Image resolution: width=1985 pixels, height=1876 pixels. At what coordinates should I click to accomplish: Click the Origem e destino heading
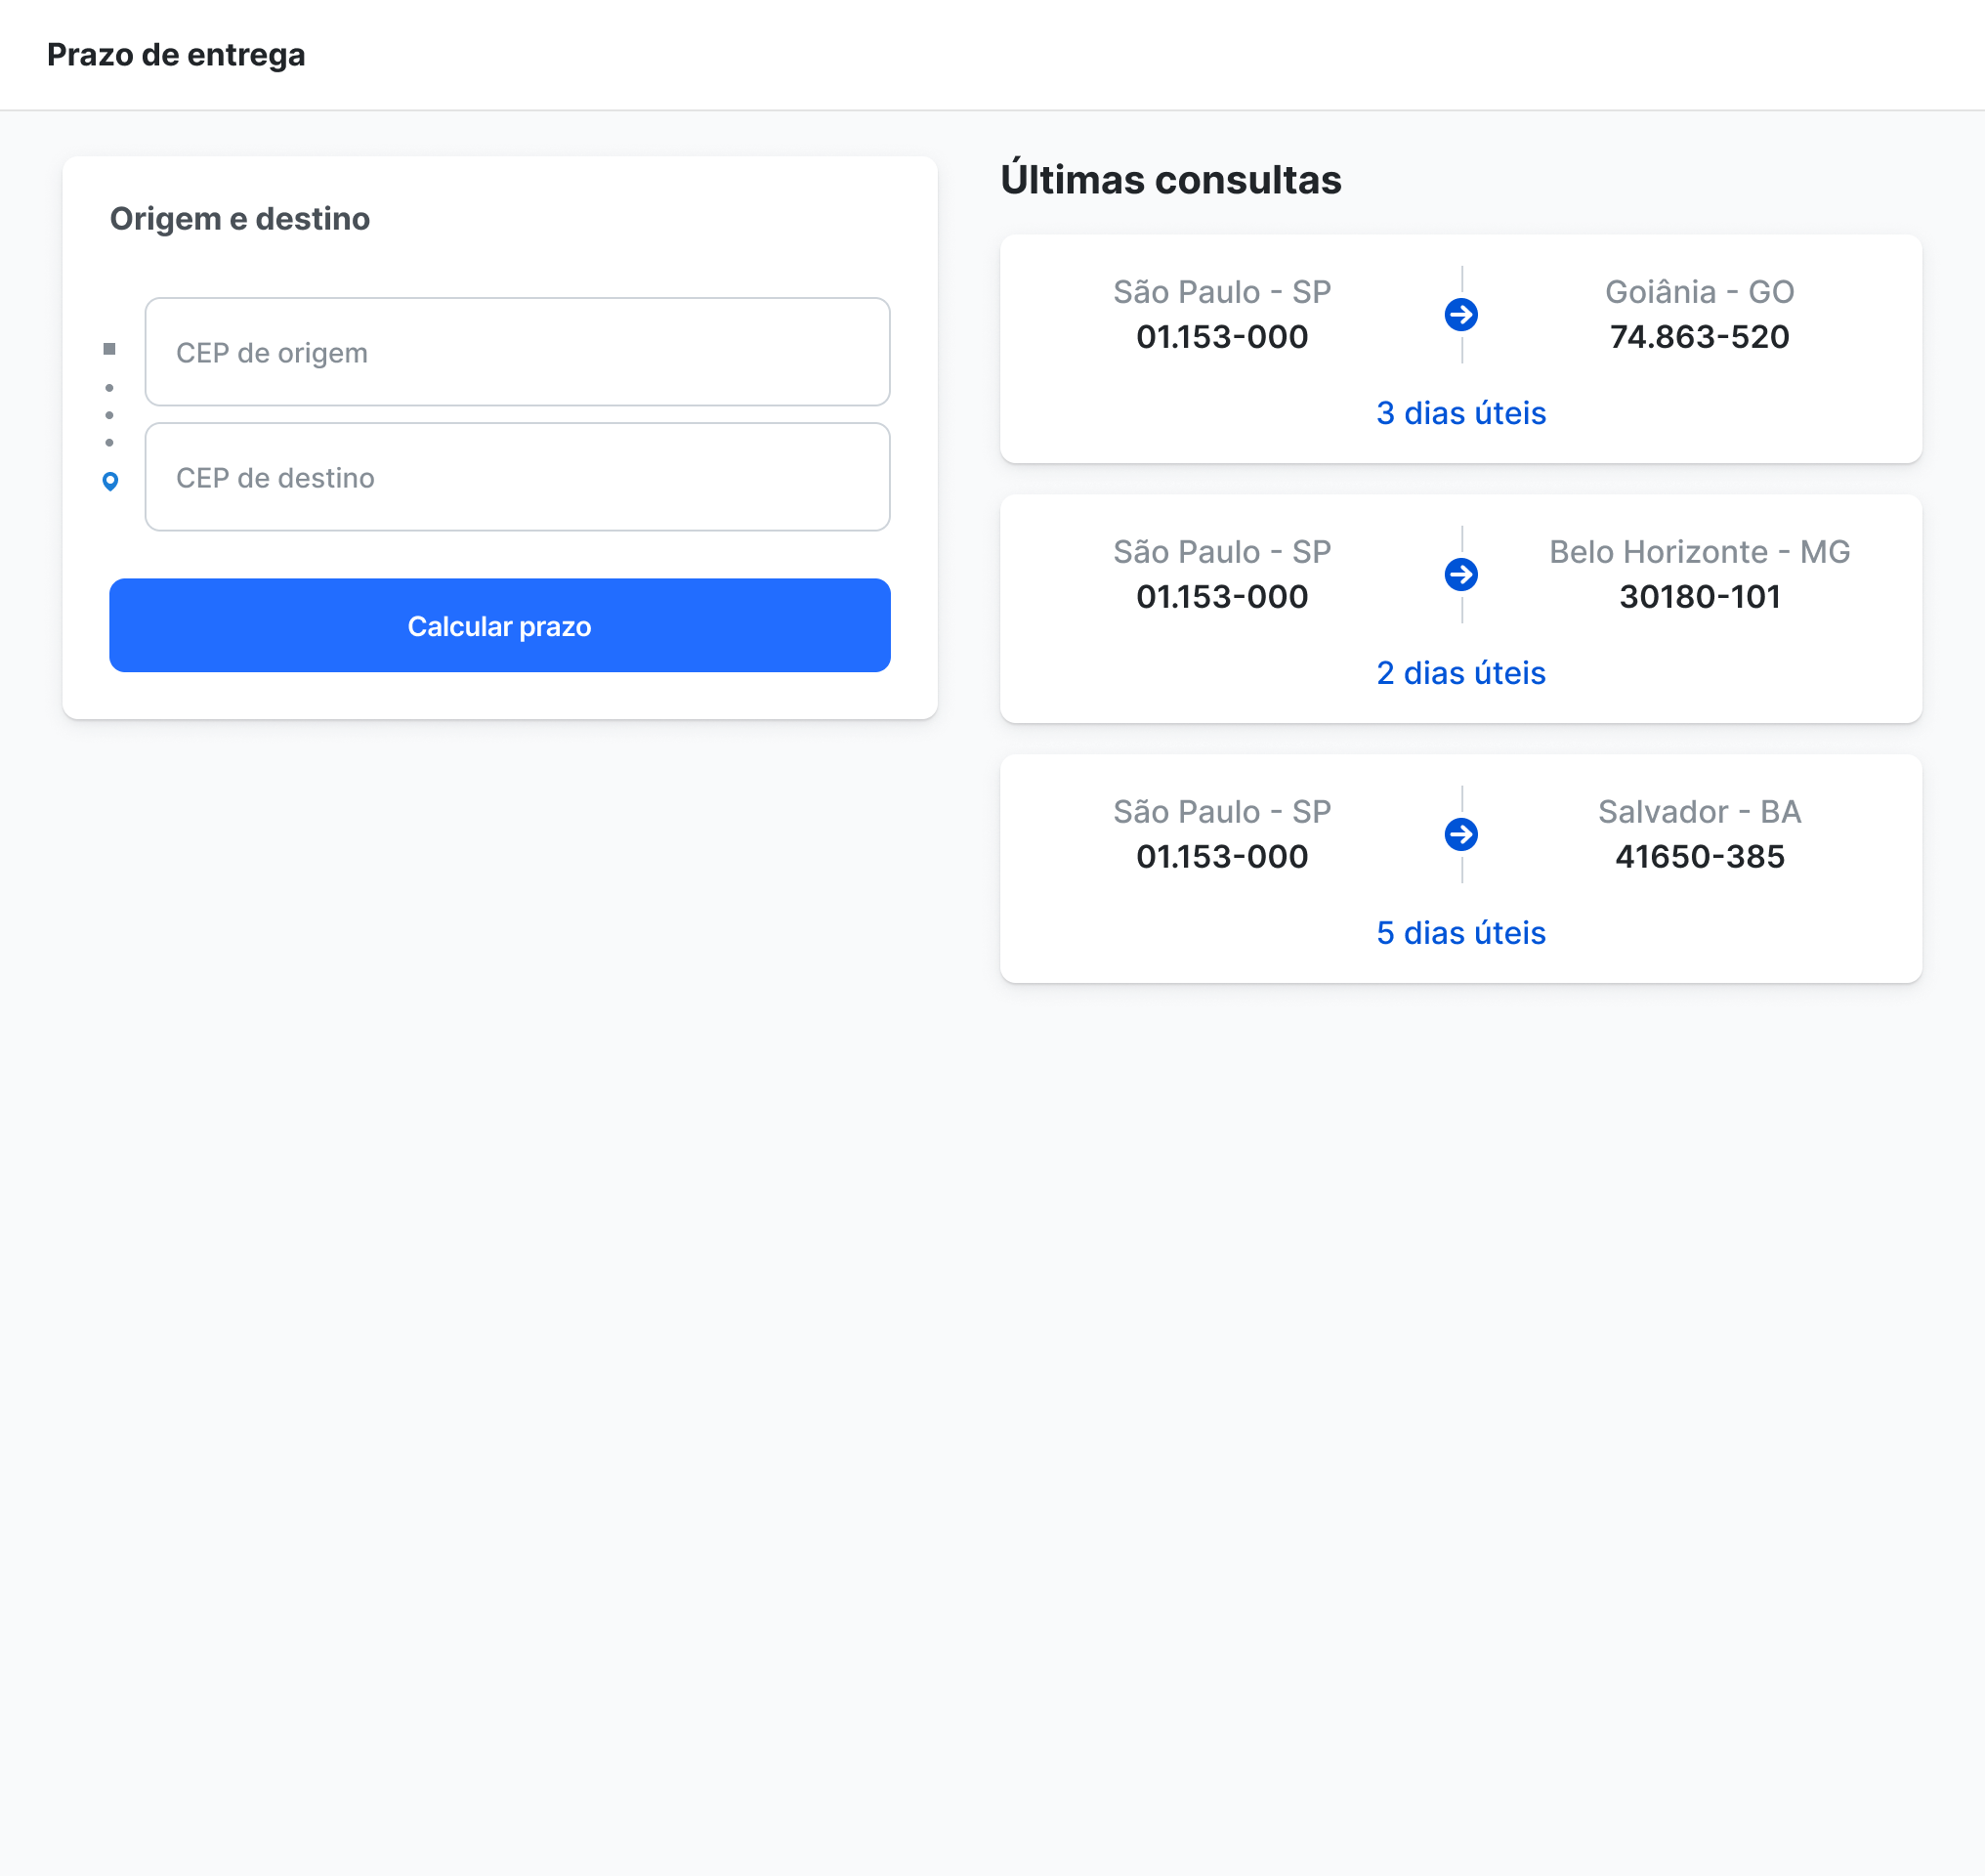click(x=240, y=219)
